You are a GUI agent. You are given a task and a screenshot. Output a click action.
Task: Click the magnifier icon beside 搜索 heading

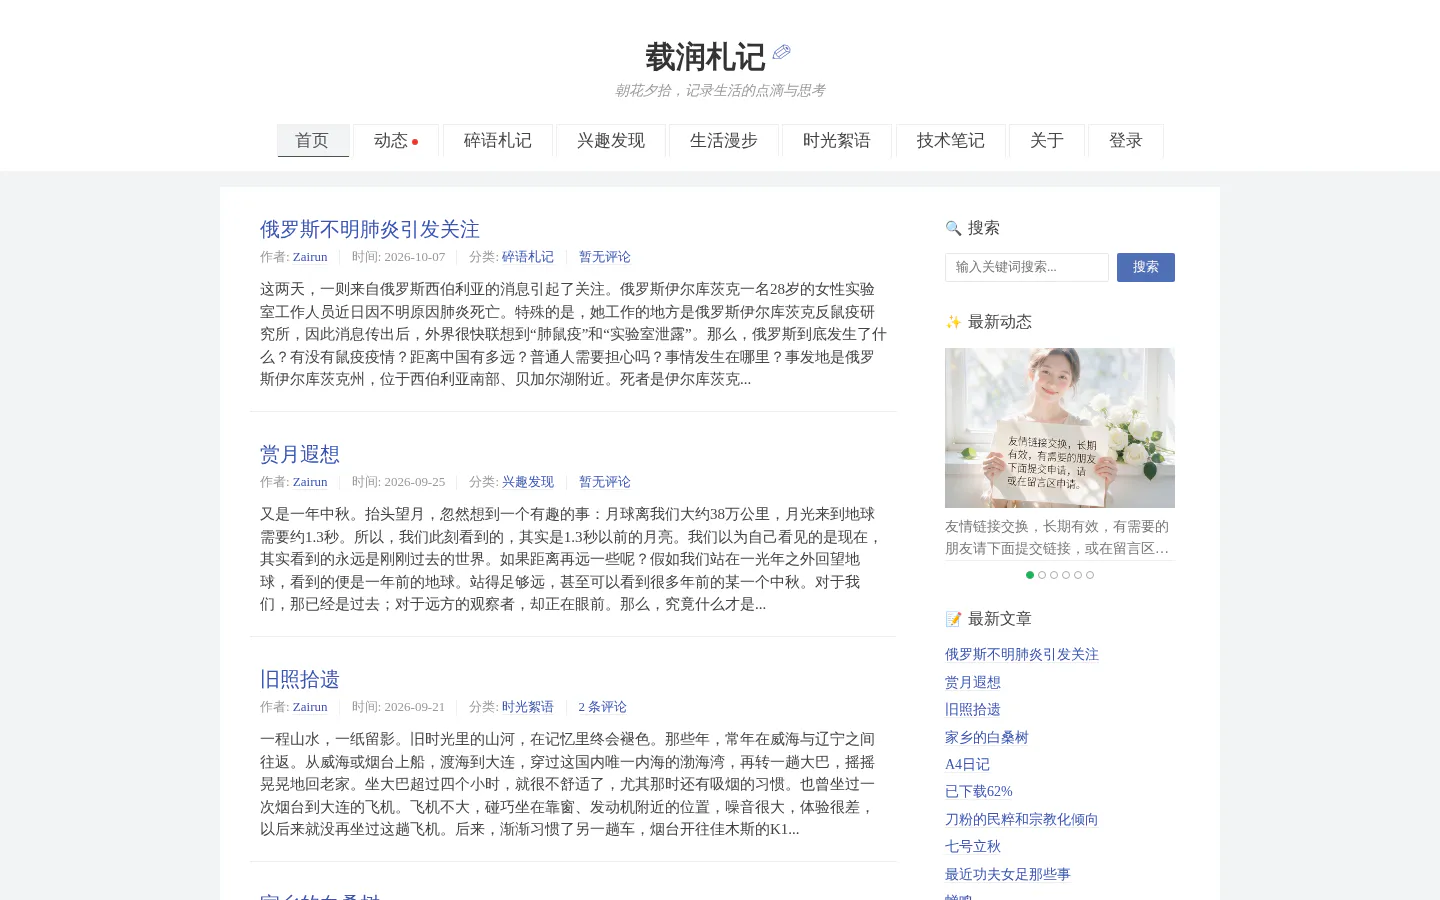(953, 228)
